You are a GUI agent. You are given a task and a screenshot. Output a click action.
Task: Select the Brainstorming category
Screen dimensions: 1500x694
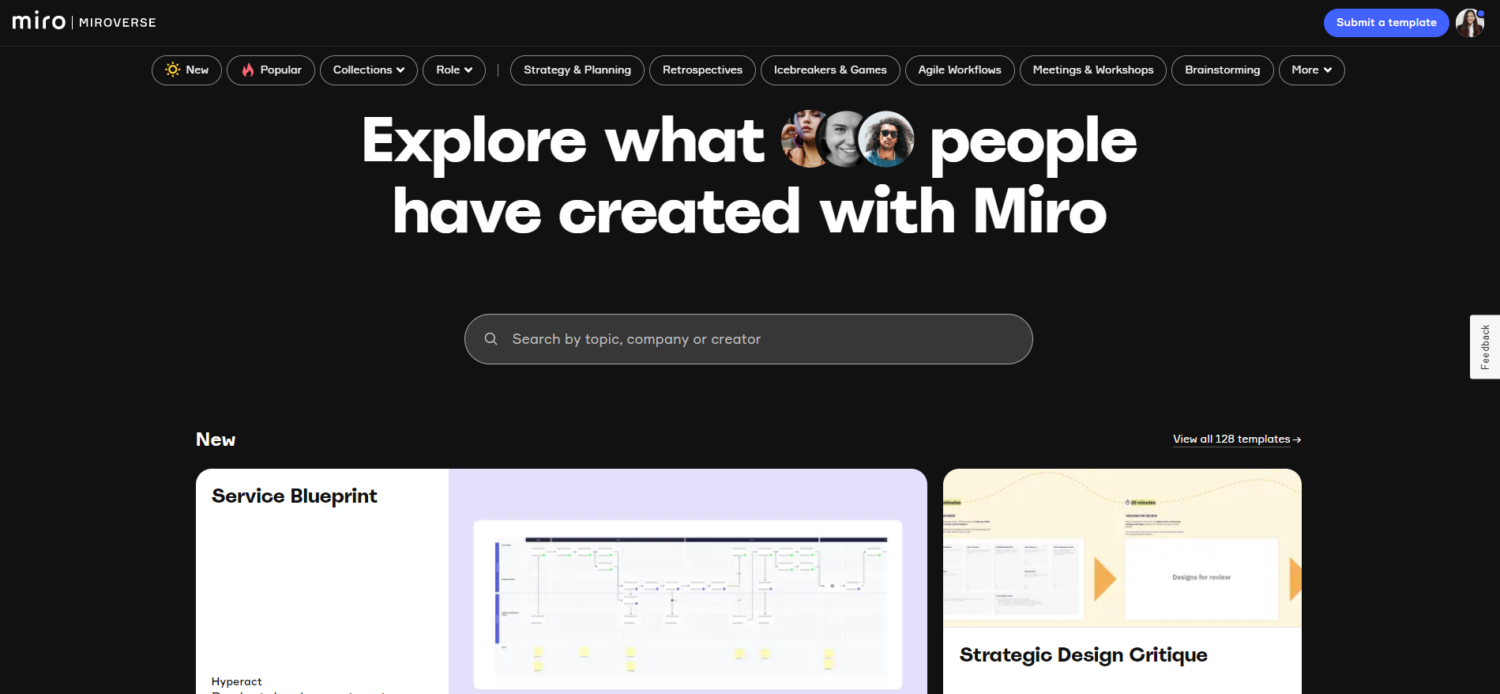(1222, 70)
